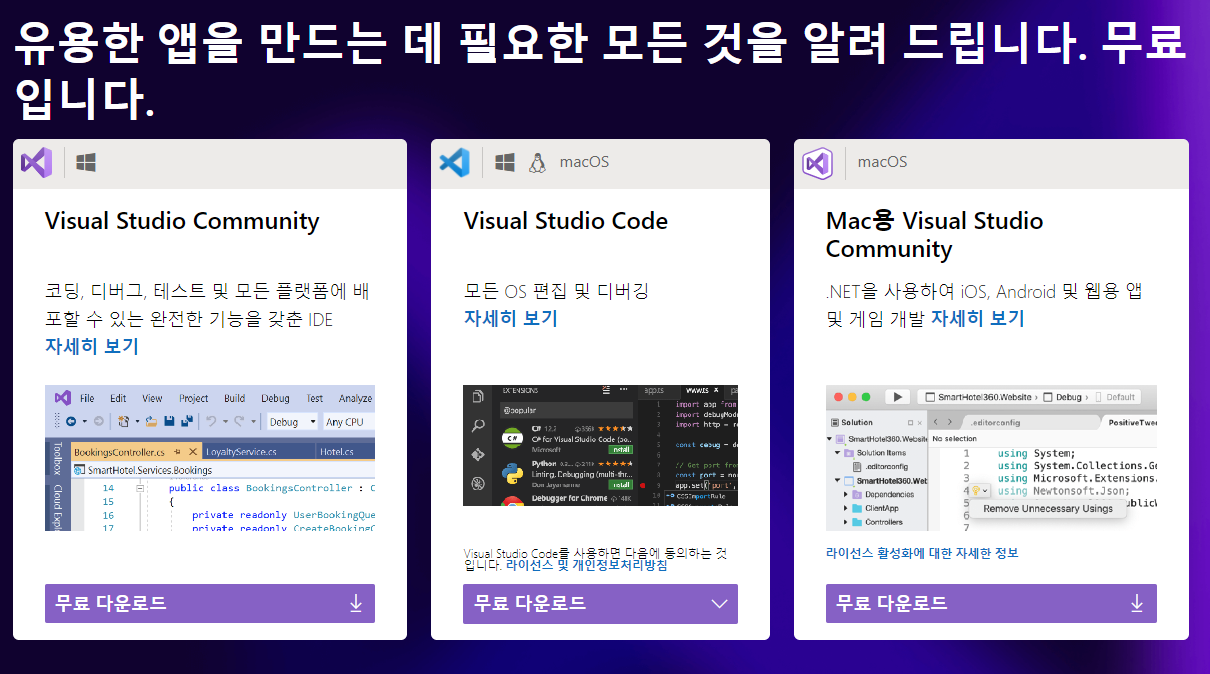Expand 무료 다운로드 dropdown for Visual Studio Code
This screenshot has height=674, width=1210.
[600, 604]
